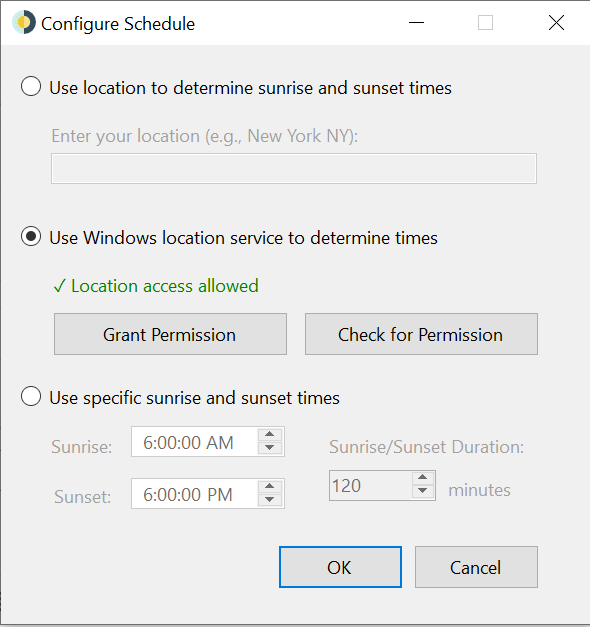Click 'Enter your location' label text

[205, 136]
